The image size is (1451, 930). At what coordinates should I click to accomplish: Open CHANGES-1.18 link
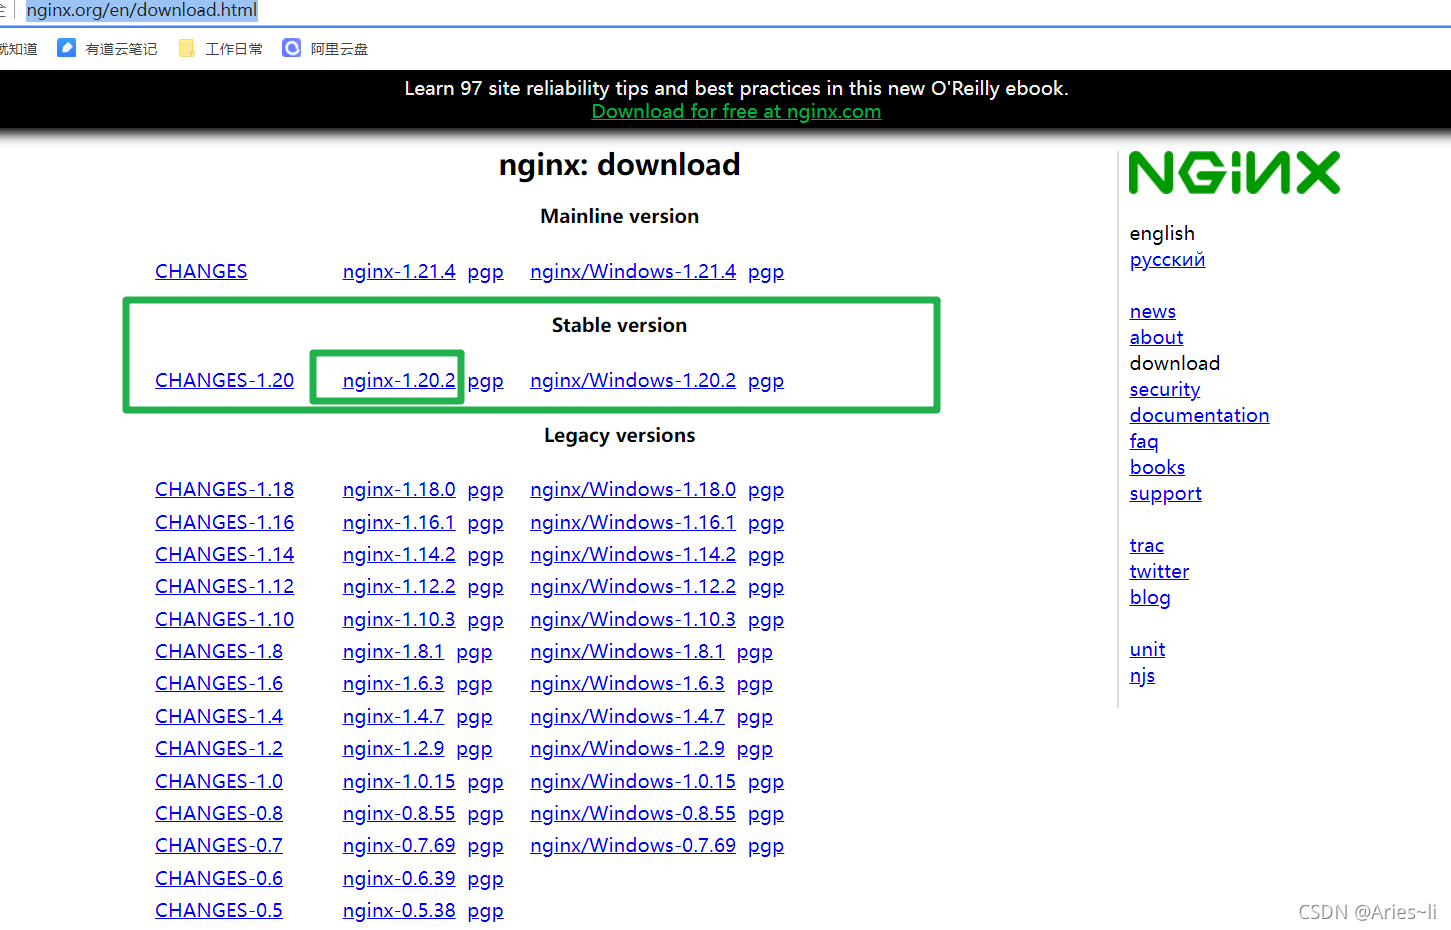coord(225,489)
